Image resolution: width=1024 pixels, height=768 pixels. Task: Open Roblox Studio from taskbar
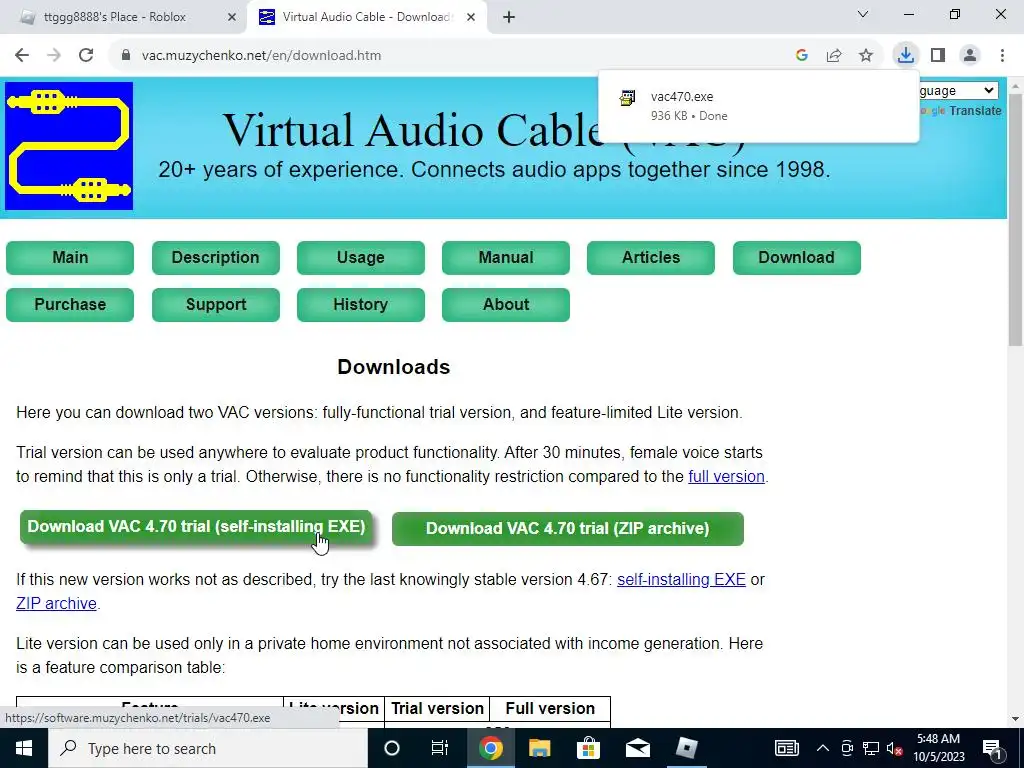pos(686,748)
